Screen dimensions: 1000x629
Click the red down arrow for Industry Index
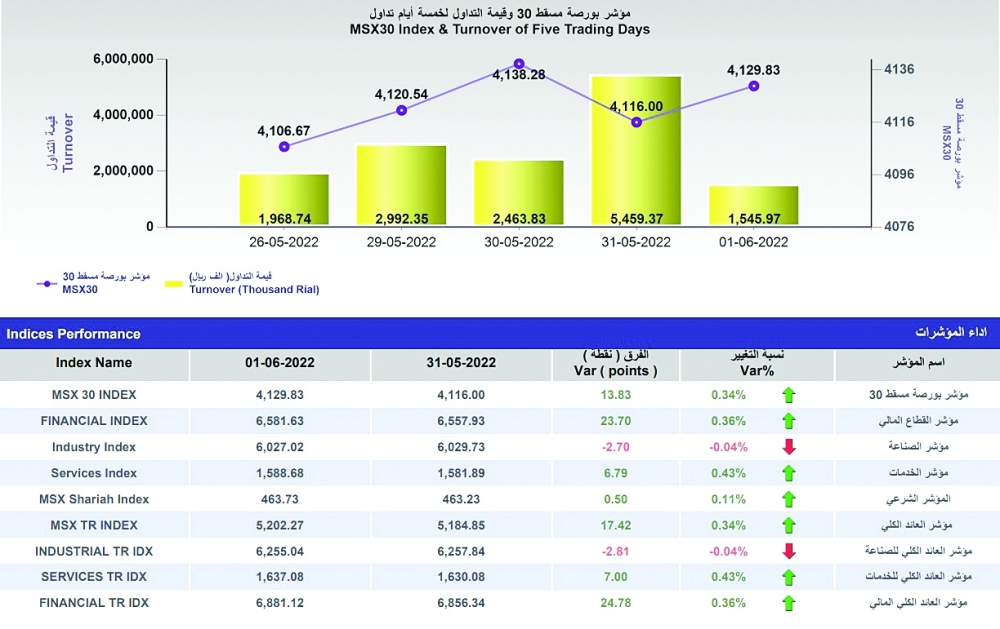[789, 447]
